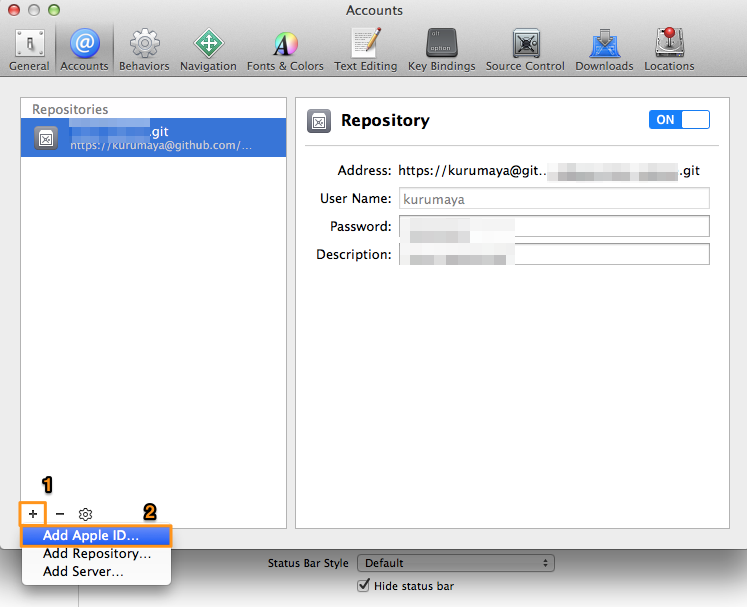Click the plus button to add account
Screen dimensions: 747x607
click(x=33, y=514)
